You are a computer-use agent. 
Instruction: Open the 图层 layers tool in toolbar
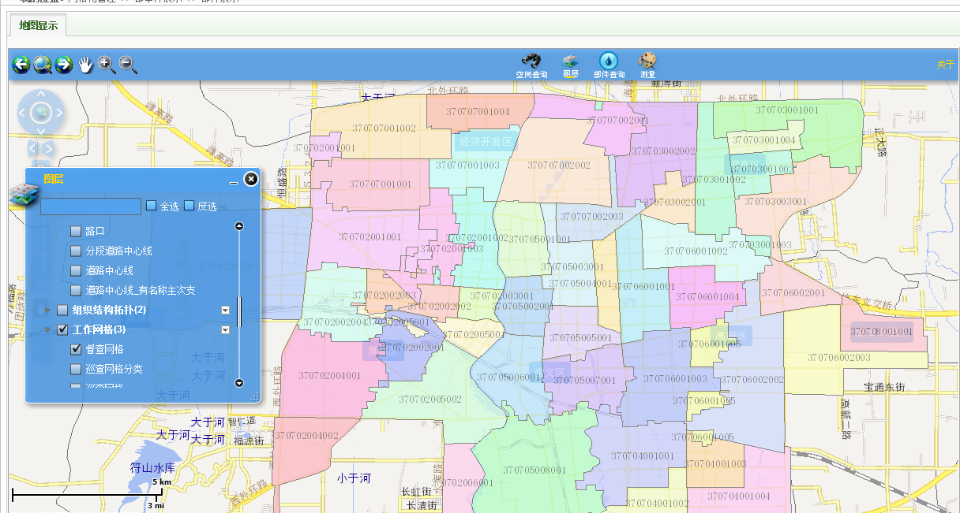tap(571, 66)
